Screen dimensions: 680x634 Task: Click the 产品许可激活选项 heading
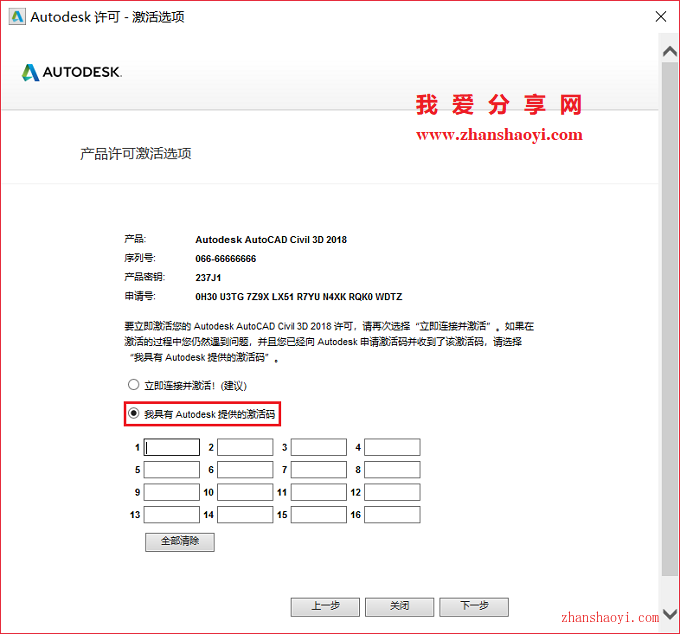coord(136,154)
